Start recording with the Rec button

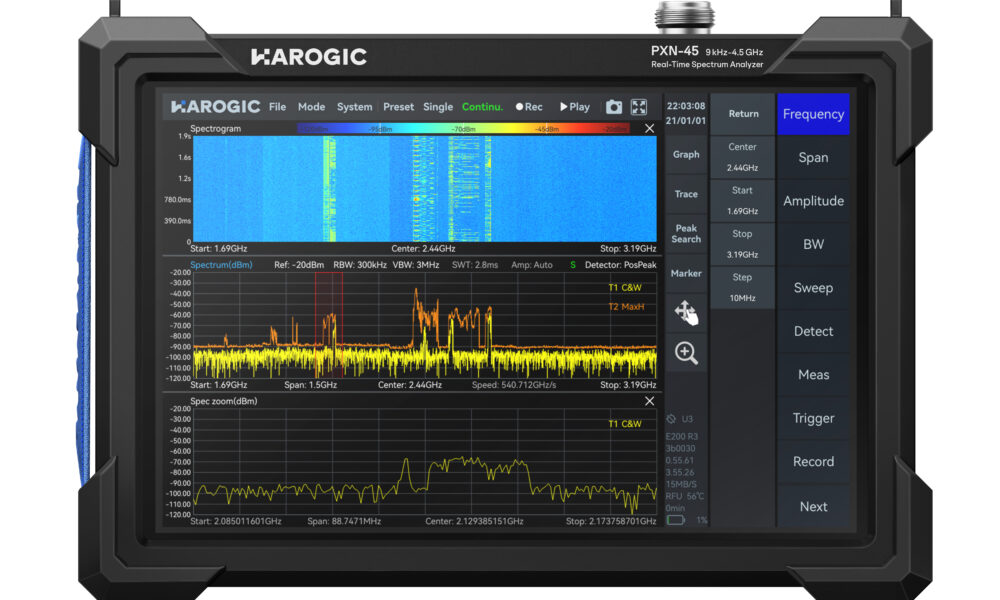529,107
